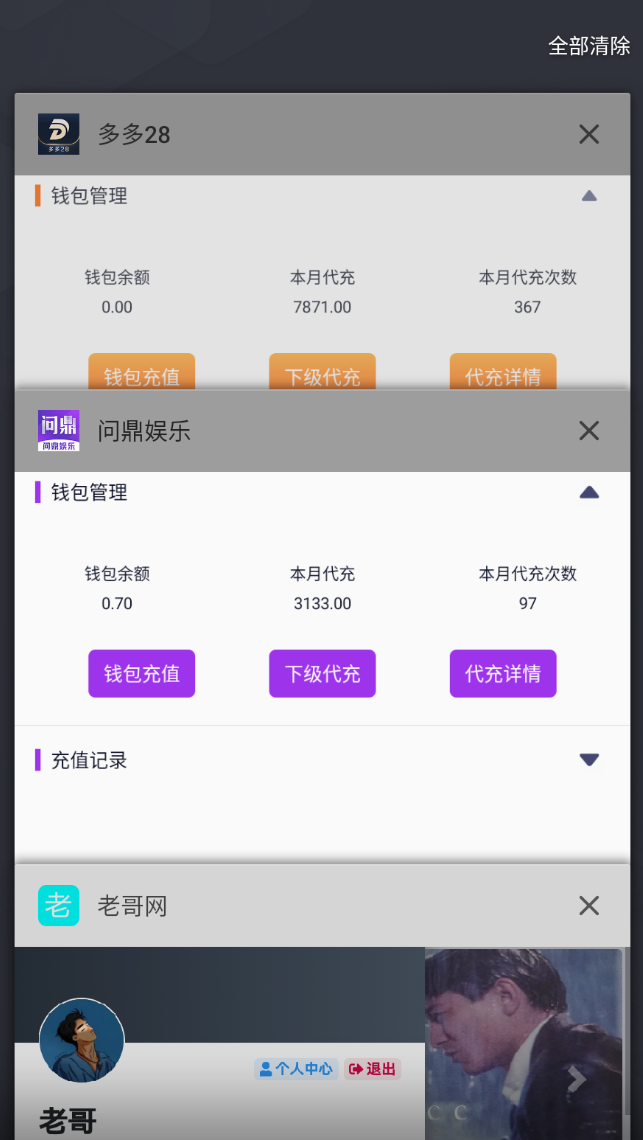This screenshot has height=1140, width=643.
Task: Tap the 老哥 profile avatar
Action: (82, 1040)
